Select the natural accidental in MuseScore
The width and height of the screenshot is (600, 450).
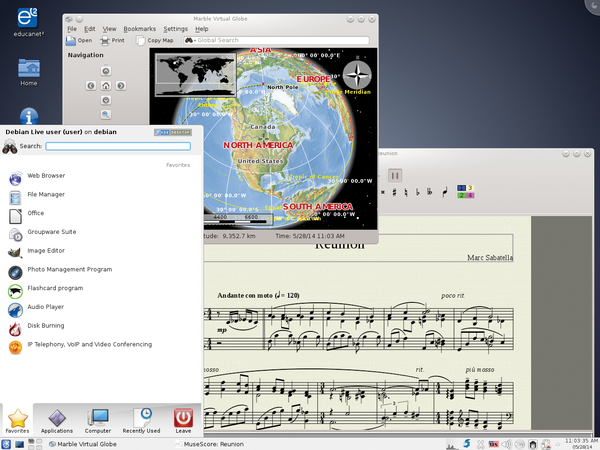click(406, 192)
